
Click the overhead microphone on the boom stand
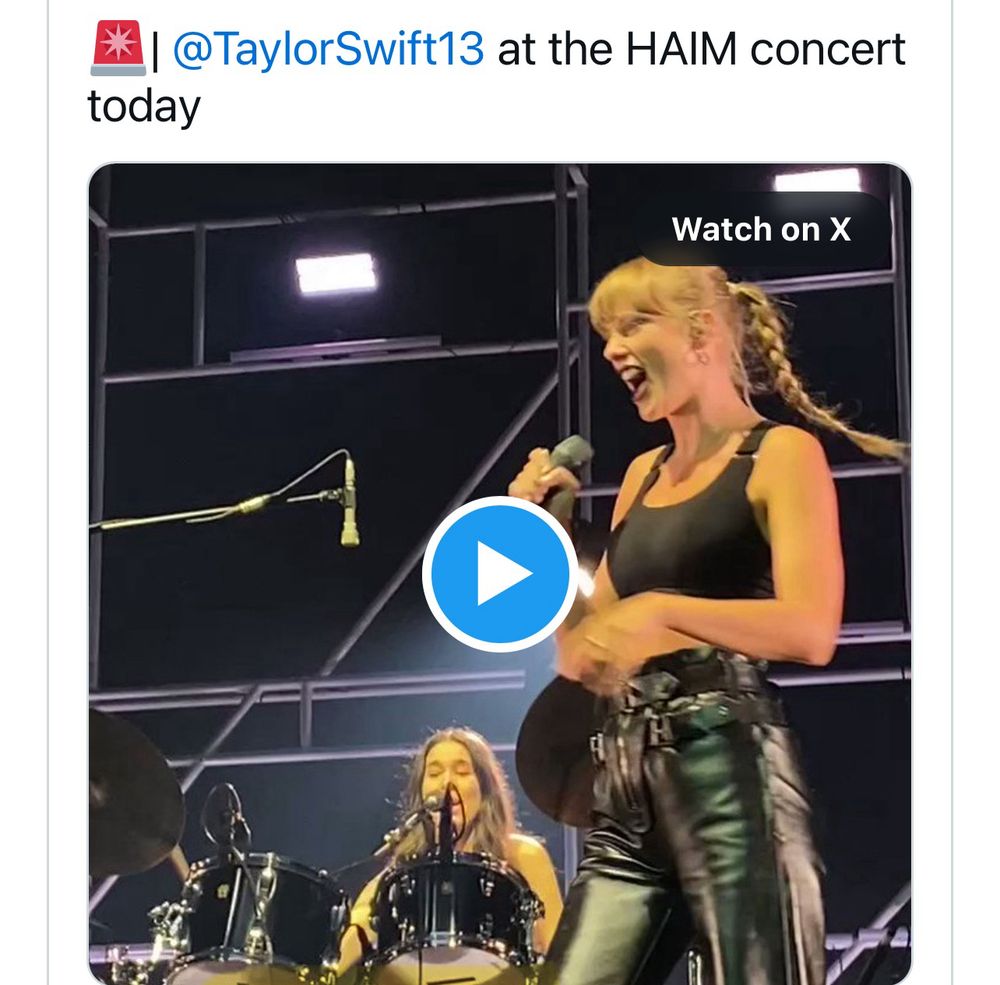click(x=350, y=503)
